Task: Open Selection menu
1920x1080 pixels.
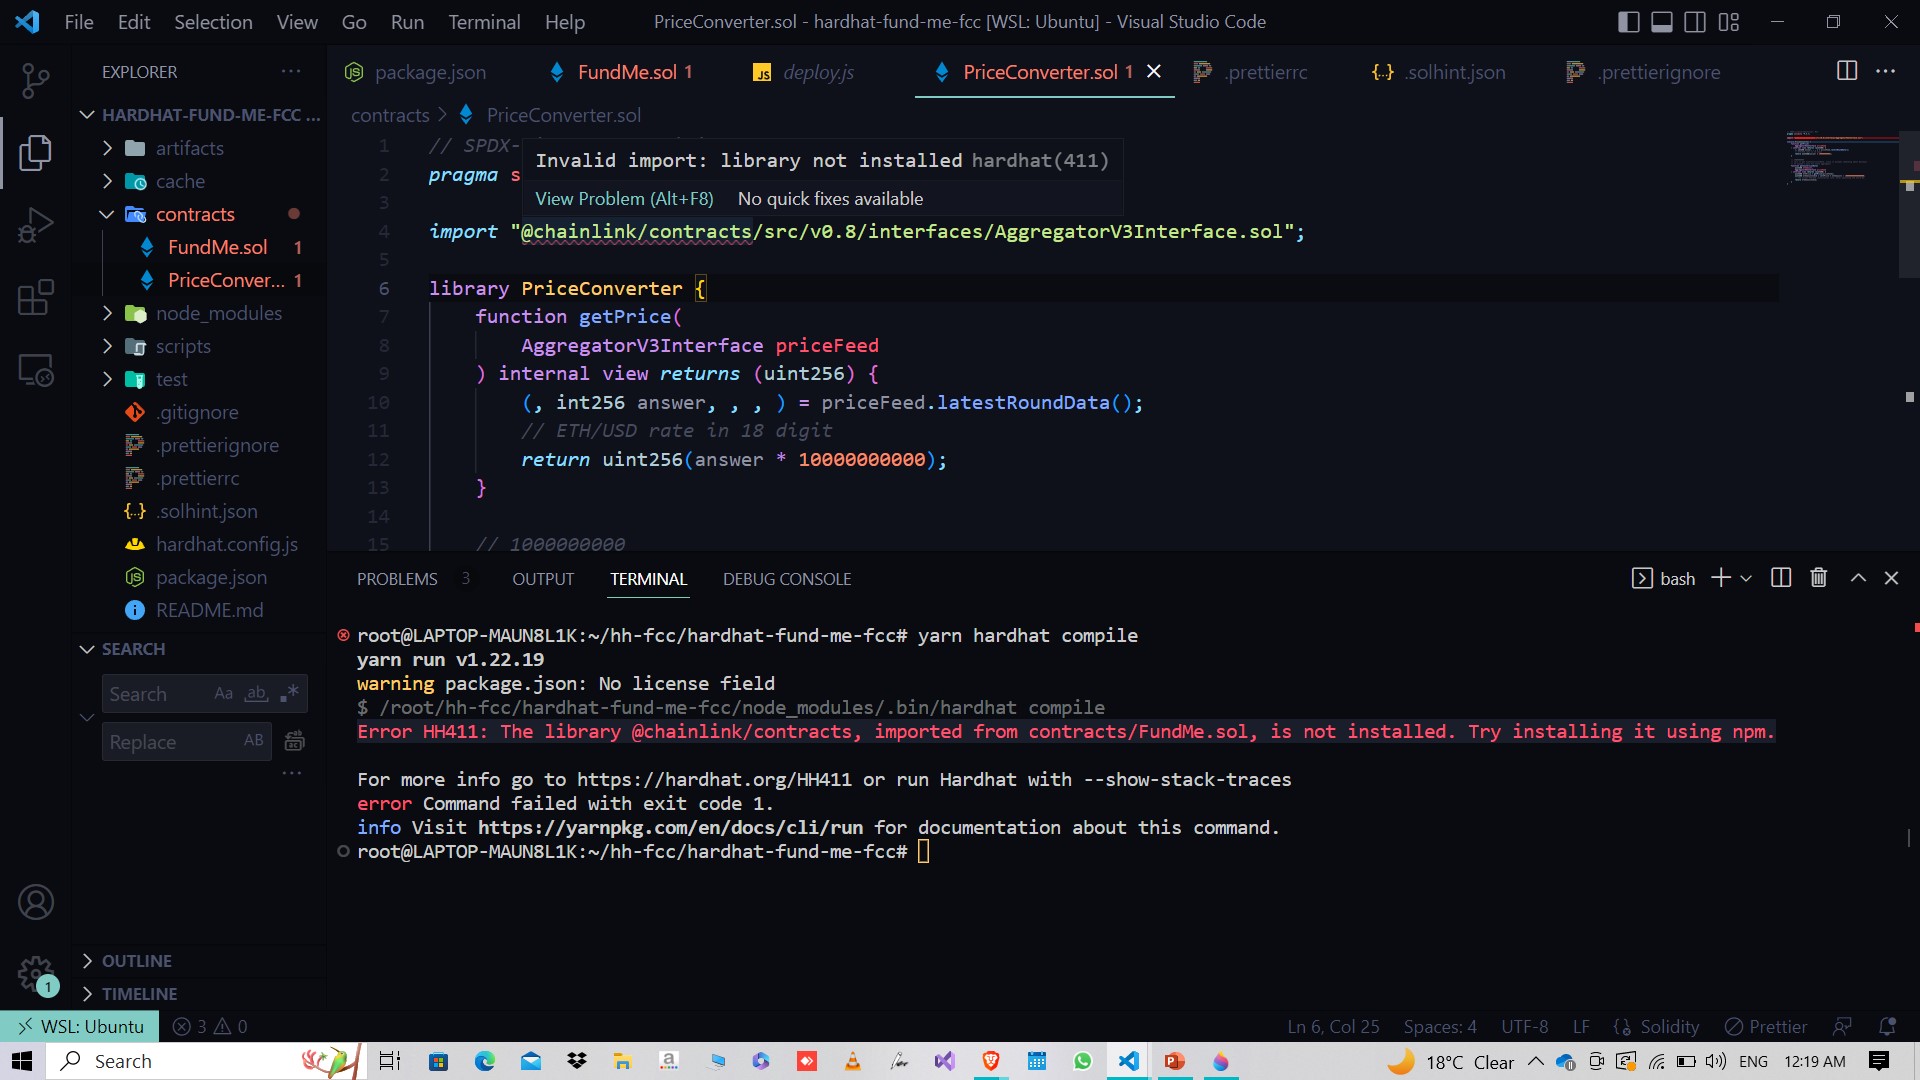Action: click(x=213, y=22)
